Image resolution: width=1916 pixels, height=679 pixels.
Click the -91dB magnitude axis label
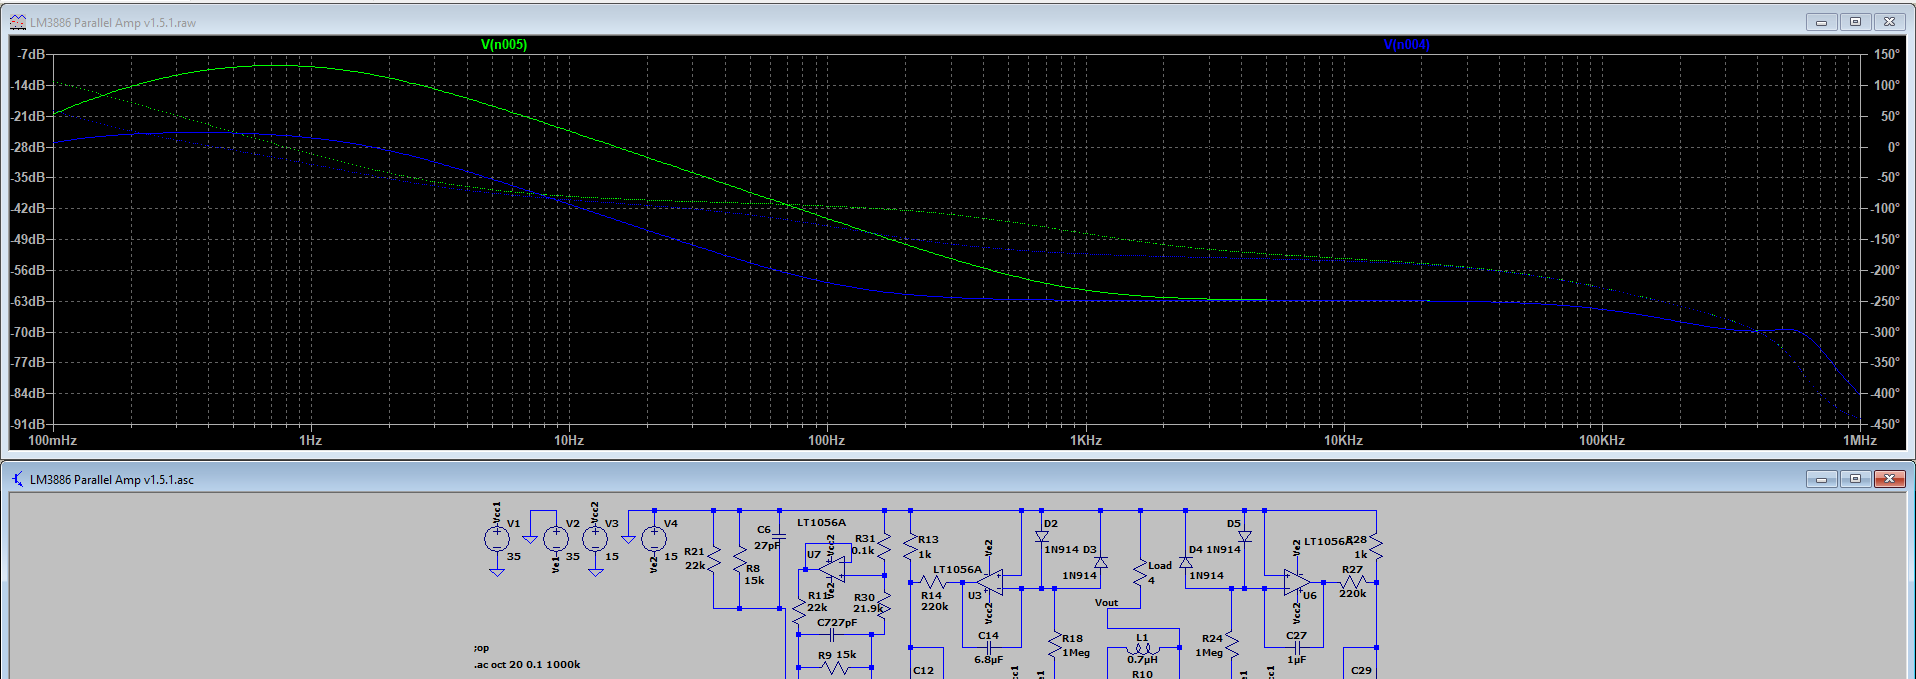click(x=28, y=424)
